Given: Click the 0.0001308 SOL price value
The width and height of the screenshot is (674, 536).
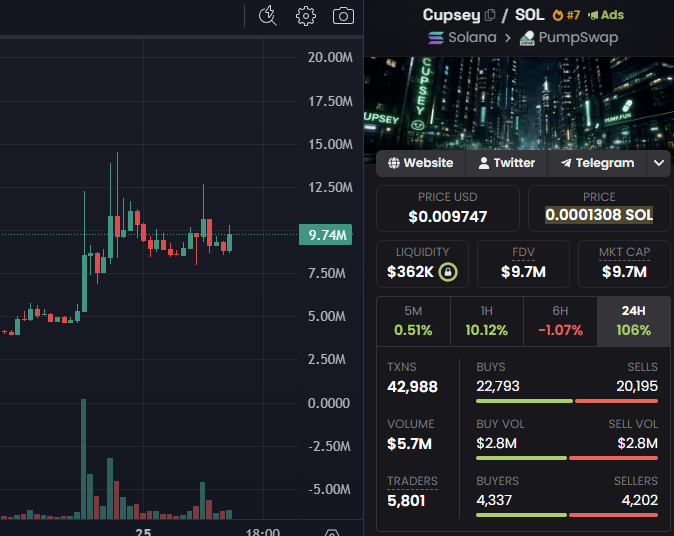Looking at the screenshot, I should click(x=599, y=214).
